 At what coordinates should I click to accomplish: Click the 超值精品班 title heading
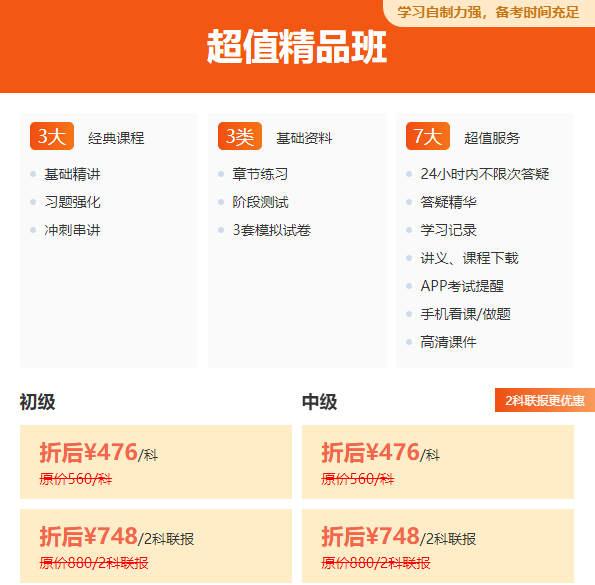(x=297, y=47)
